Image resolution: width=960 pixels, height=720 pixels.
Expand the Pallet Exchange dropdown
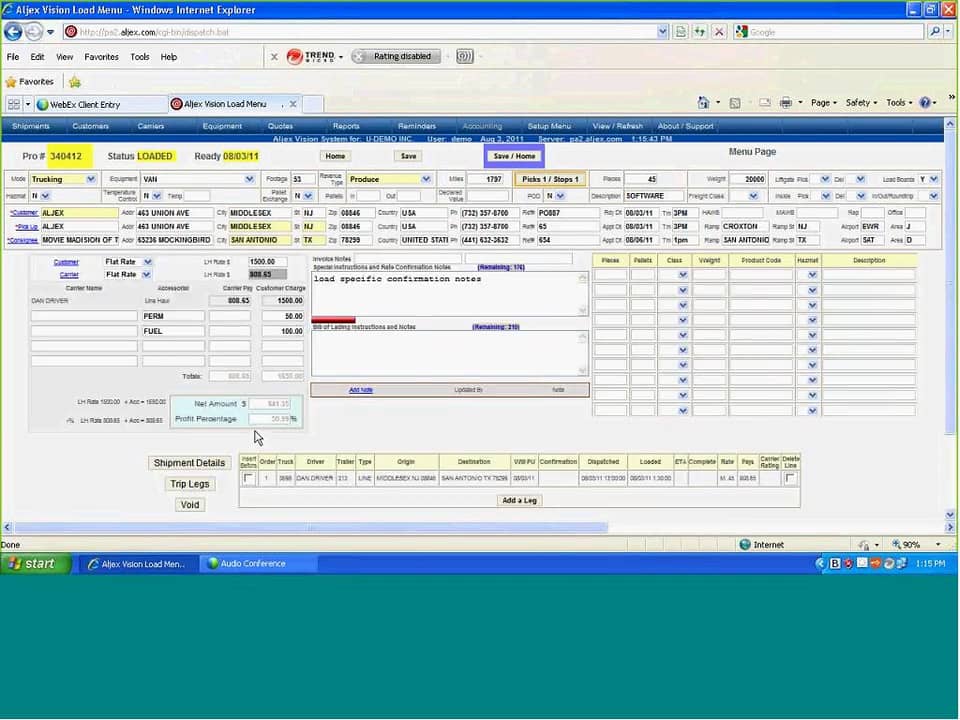pyautogui.click(x=308, y=196)
